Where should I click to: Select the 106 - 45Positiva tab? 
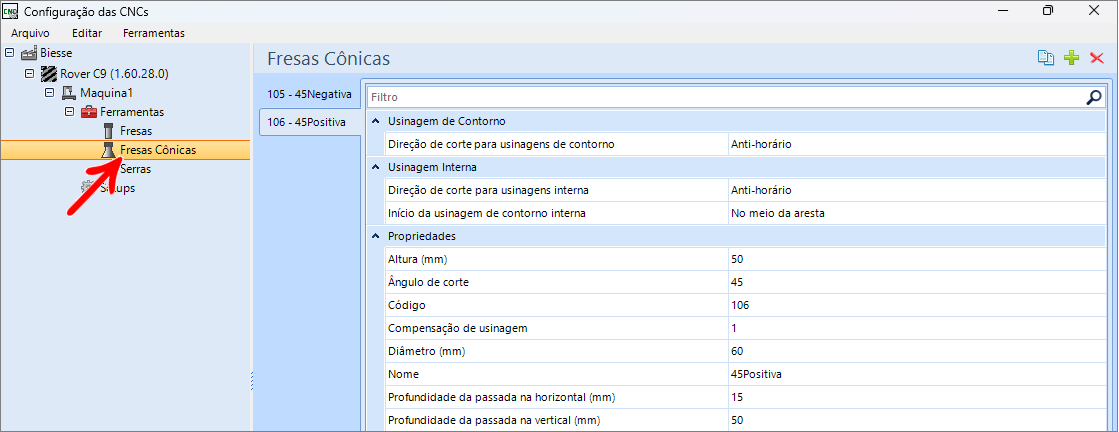(x=310, y=122)
